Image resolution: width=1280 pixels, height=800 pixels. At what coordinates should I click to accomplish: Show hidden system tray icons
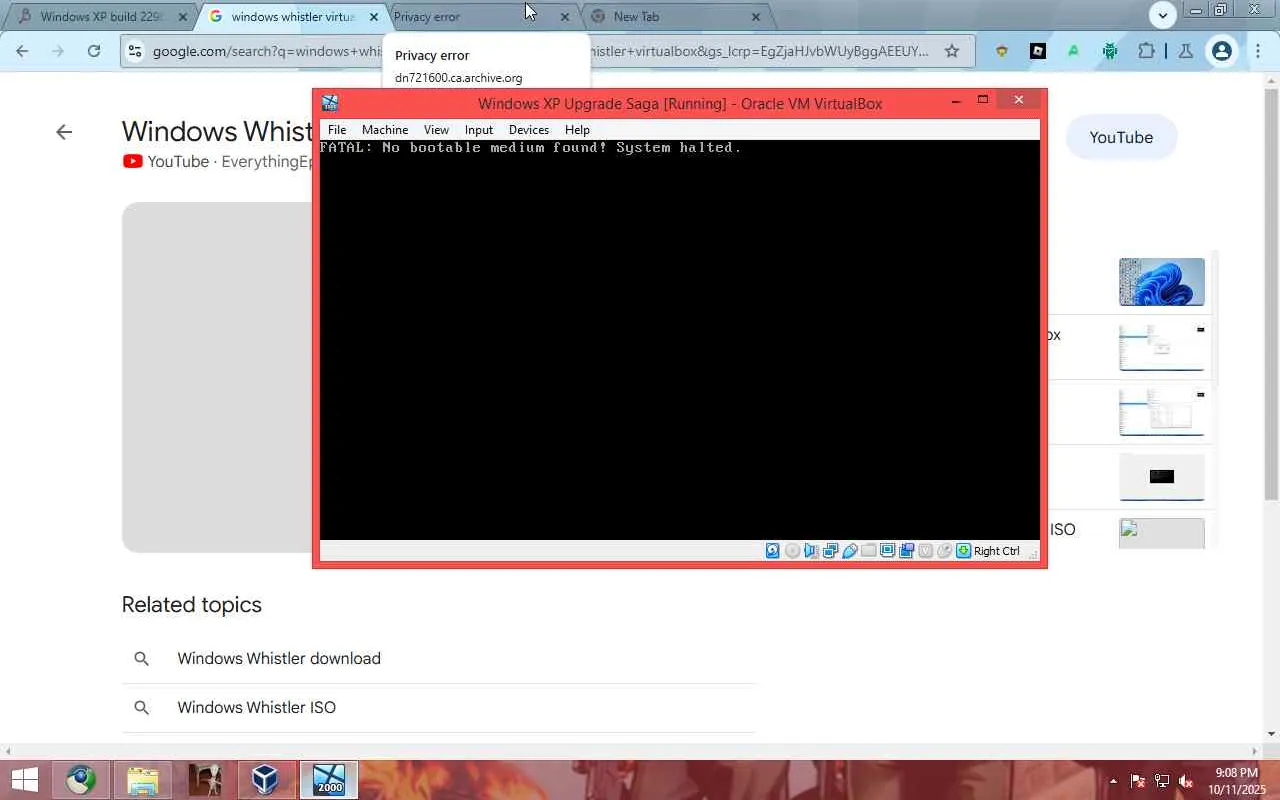click(x=1114, y=781)
